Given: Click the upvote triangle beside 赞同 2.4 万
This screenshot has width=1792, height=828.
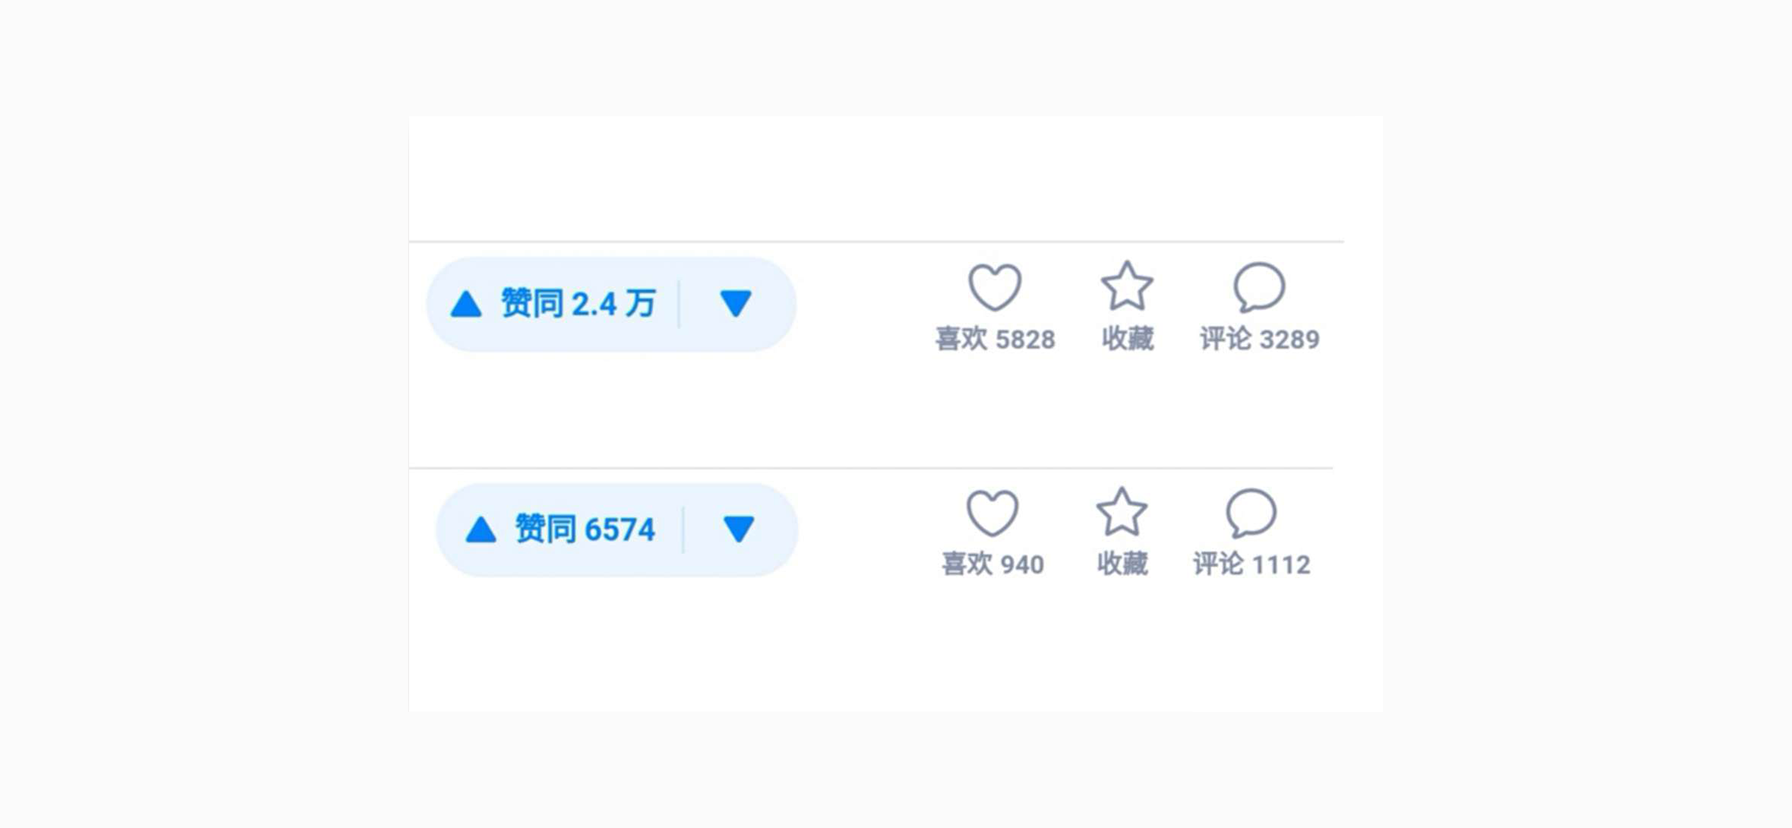Looking at the screenshot, I should (466, 304).
